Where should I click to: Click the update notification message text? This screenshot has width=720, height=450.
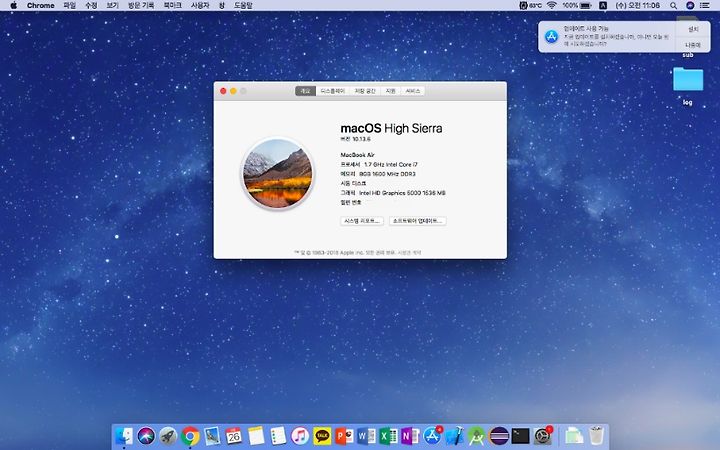click(616, 40)
